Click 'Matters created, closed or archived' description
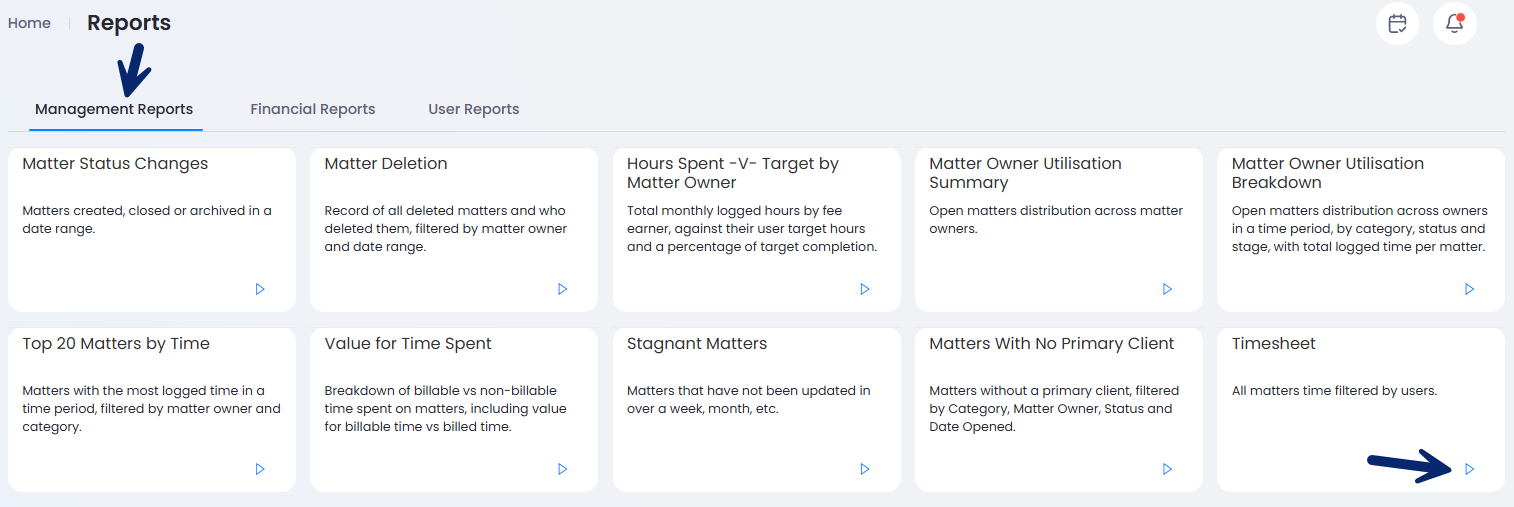 pos(147,220)
